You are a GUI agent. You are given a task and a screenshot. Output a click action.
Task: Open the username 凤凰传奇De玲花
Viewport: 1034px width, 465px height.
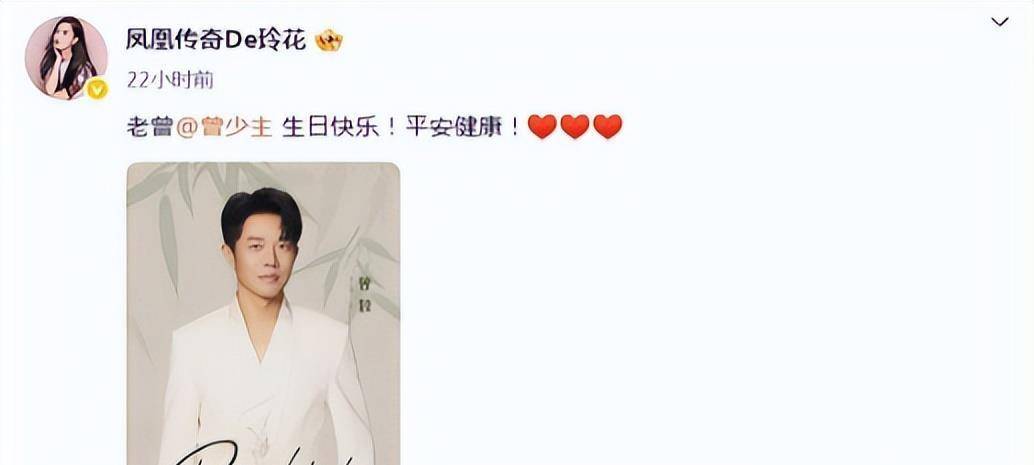[216, 41]
